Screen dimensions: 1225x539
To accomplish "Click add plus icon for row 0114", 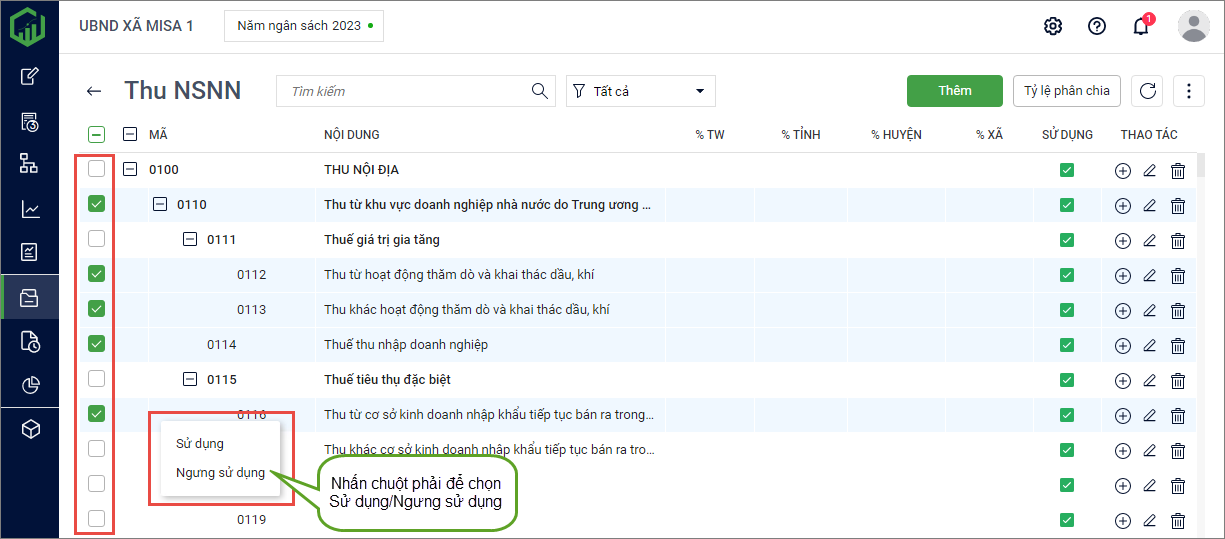I will 1122,345.
